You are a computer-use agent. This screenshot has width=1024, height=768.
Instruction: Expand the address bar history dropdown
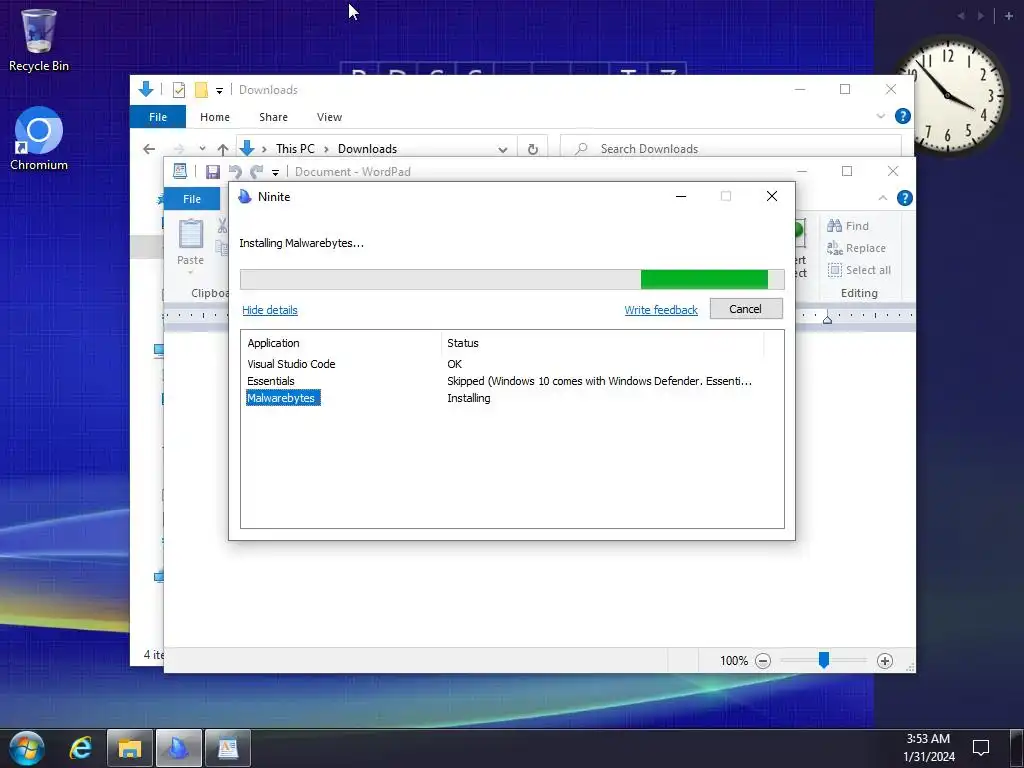click(503, 150)
